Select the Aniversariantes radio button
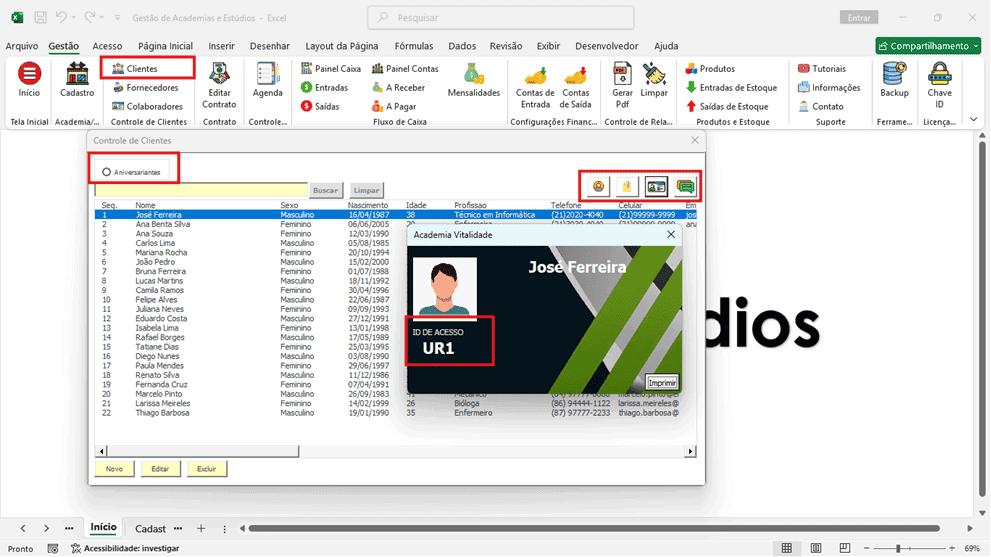This screenshot has width=991, height=557. pyautogui.click(x=106, y=172)
